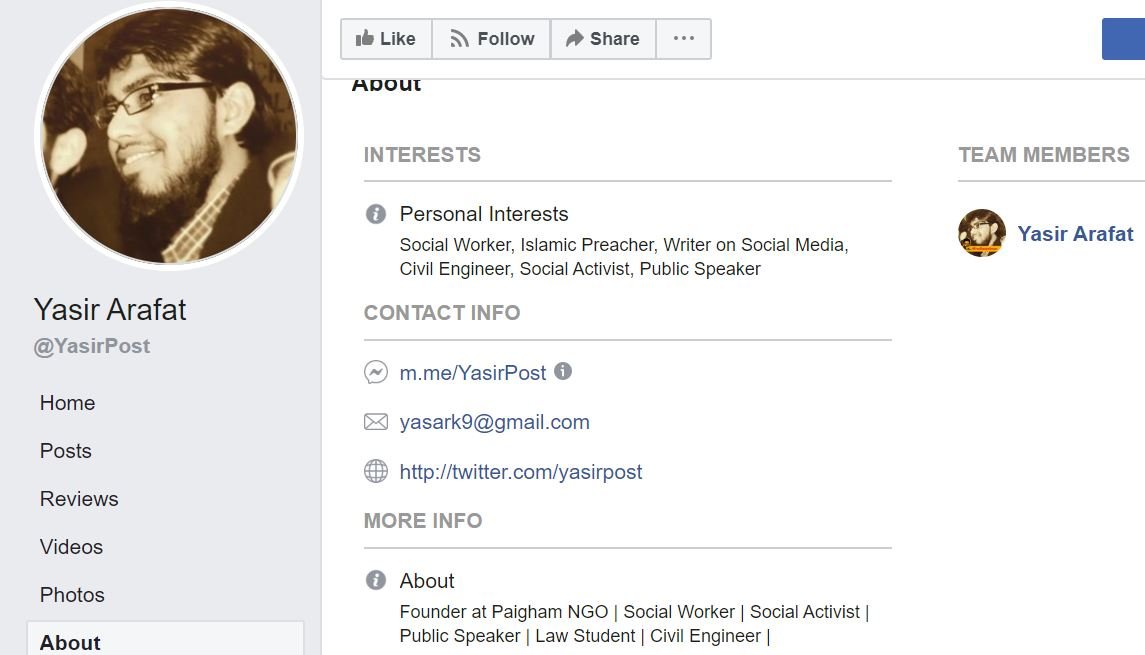The image size is (1145, 655).
Task: Open the twitter.com/yasirpost link
Action: [520, 472]
